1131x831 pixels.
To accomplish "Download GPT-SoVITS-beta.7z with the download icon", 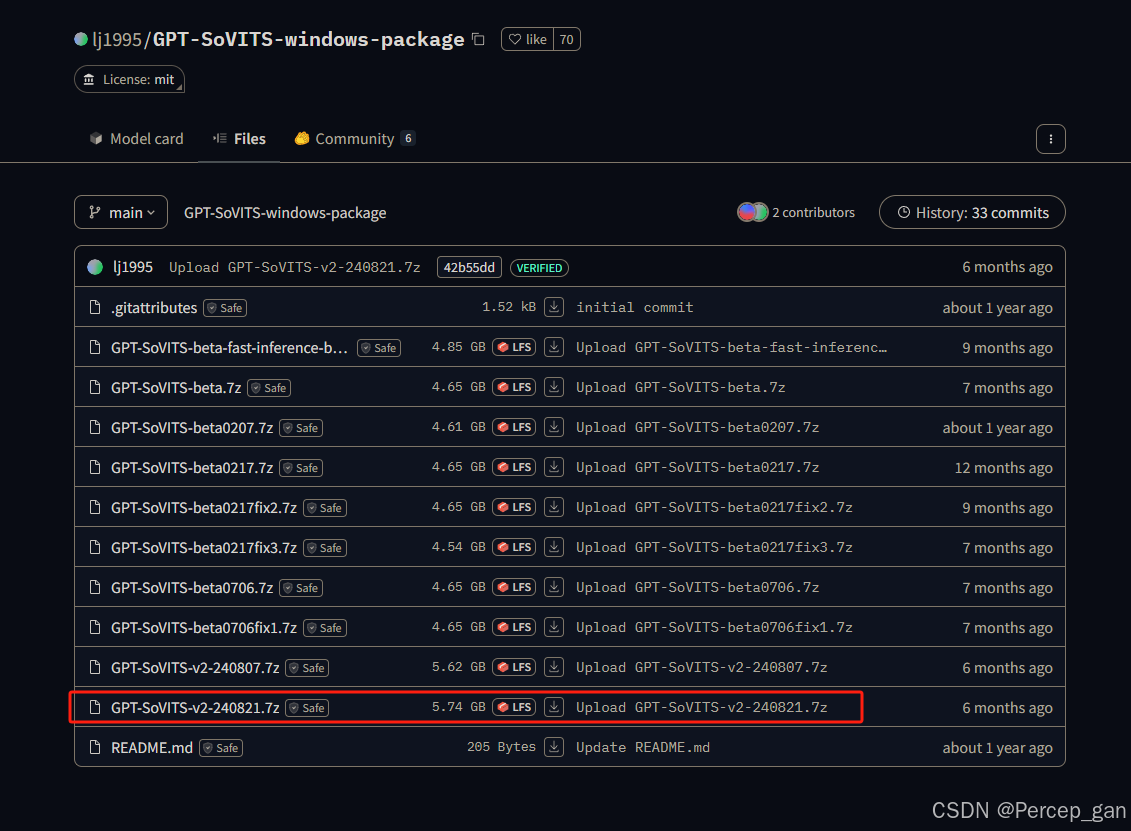I will [x=554, y=387].
